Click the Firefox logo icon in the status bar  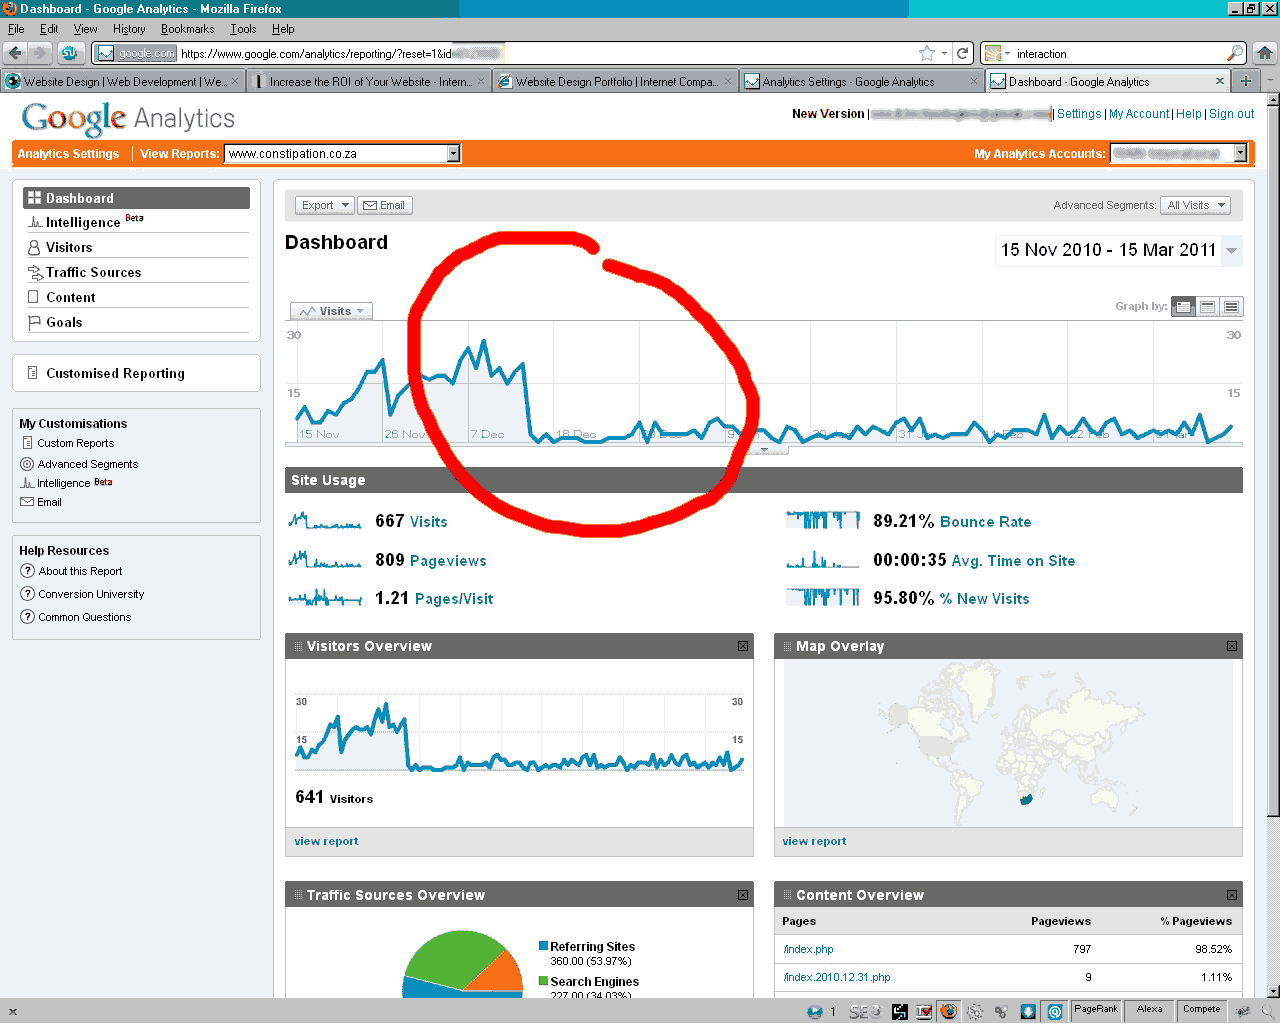[x=948, y=1011]
